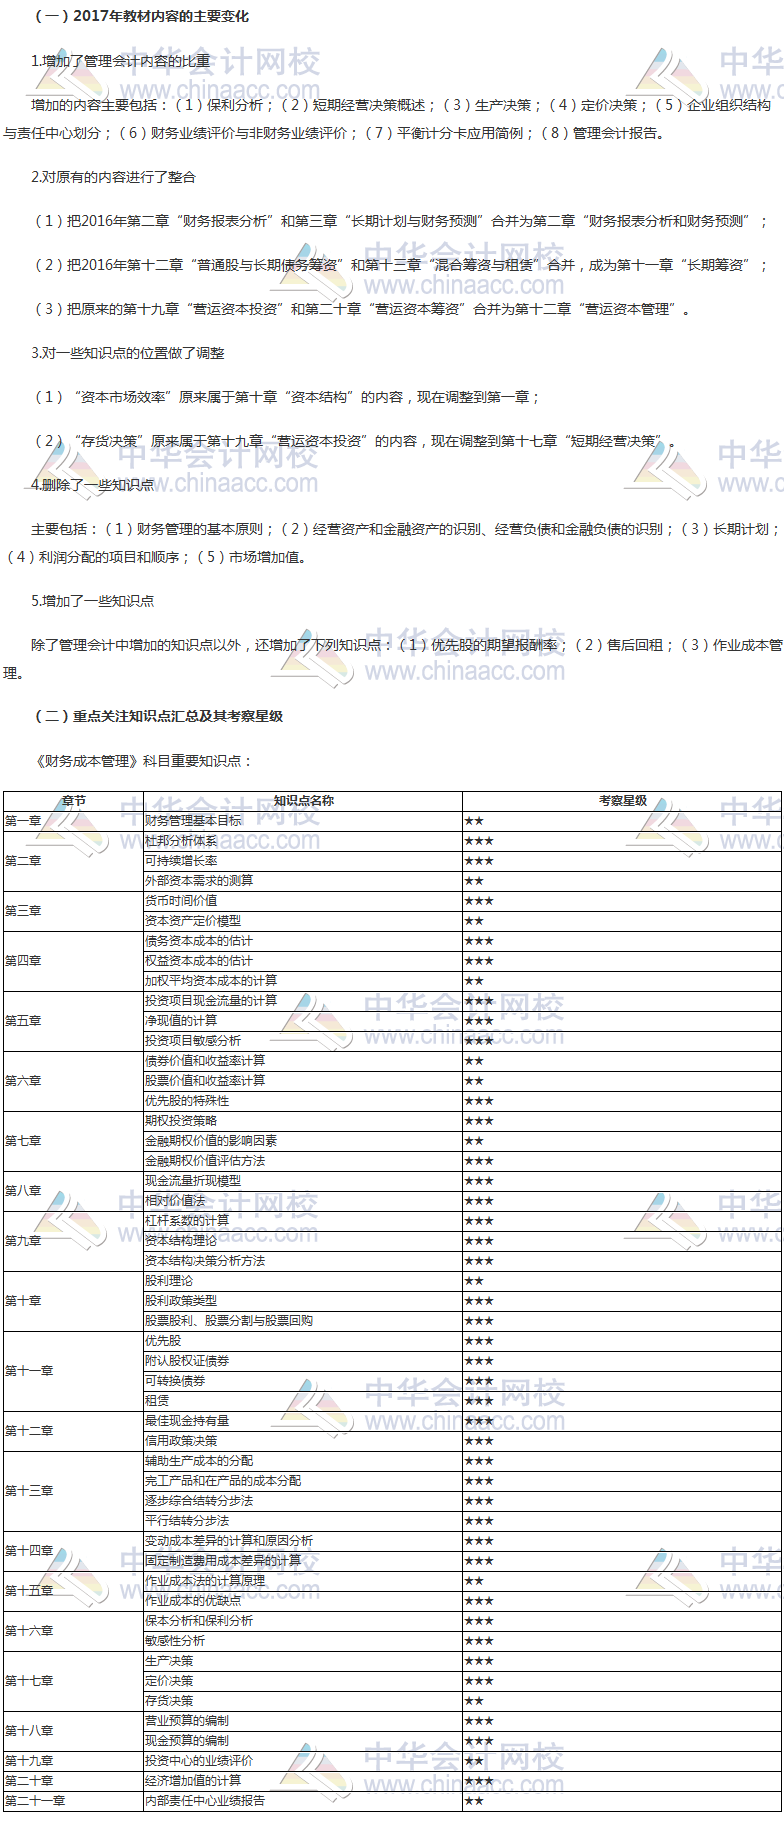Click cell "杜邦分析体系"
This screenshot has height=1825, width=784.
coord(303,841)
